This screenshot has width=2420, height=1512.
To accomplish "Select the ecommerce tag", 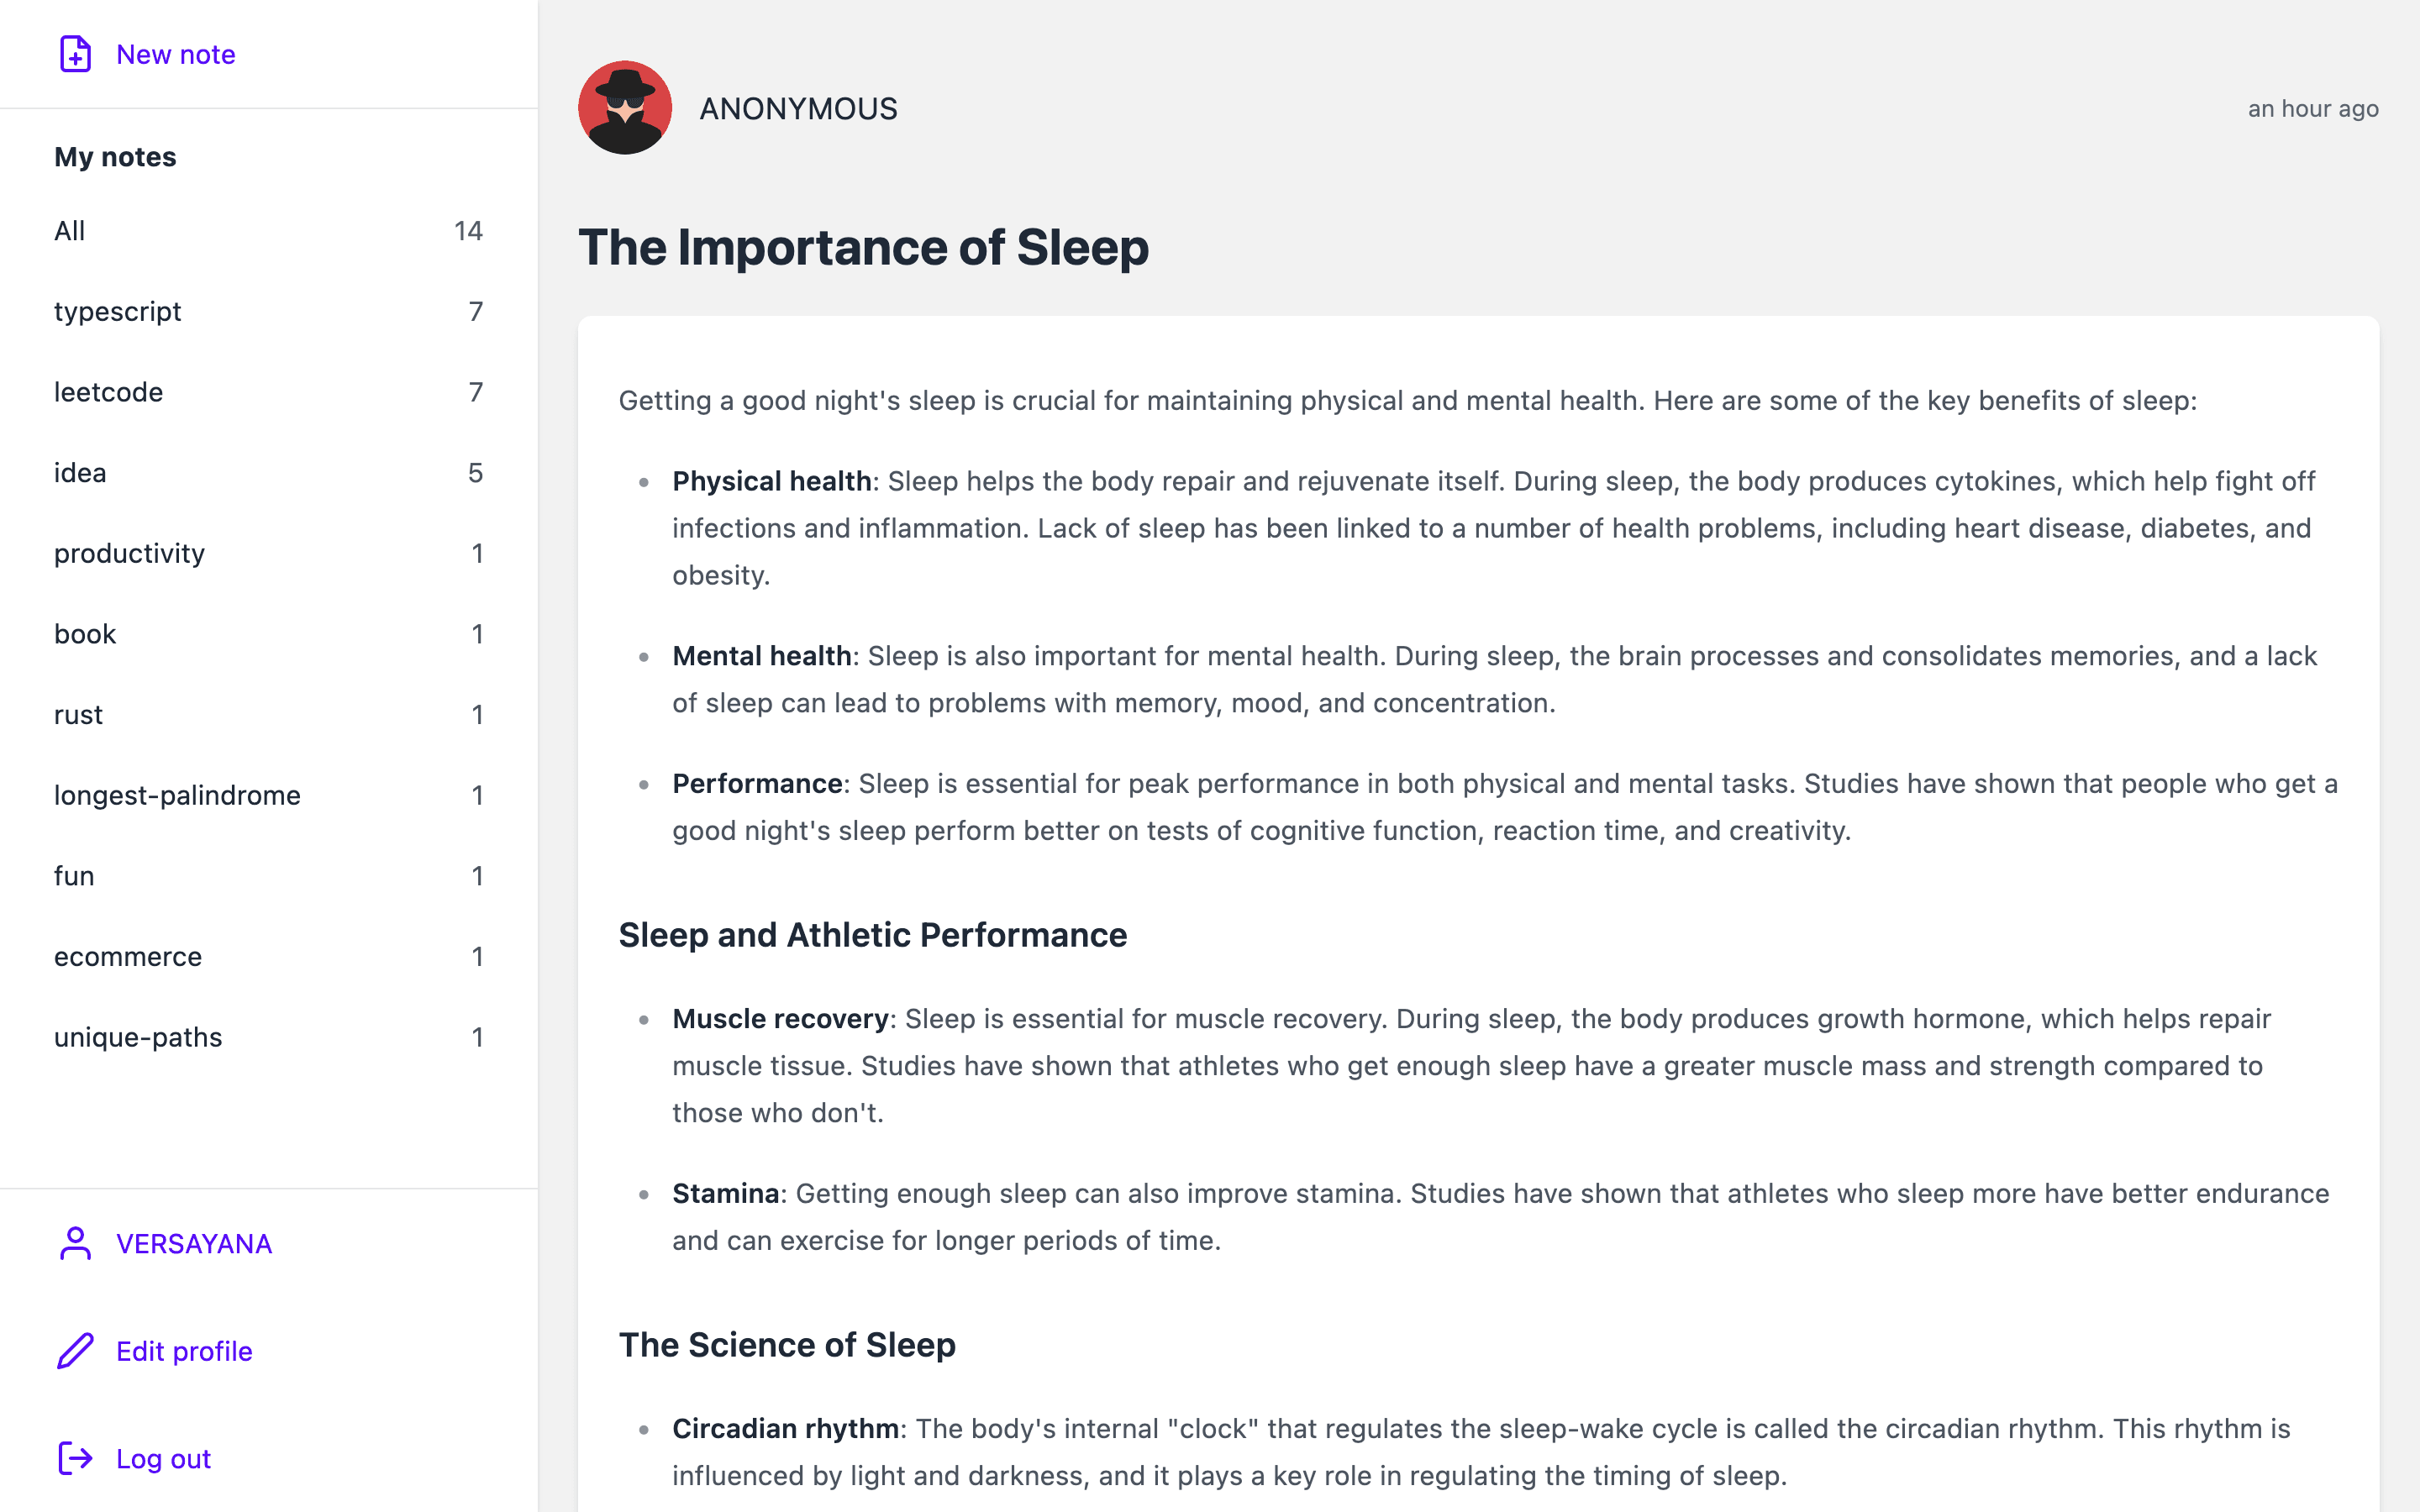I will click(x=127, y=956).
